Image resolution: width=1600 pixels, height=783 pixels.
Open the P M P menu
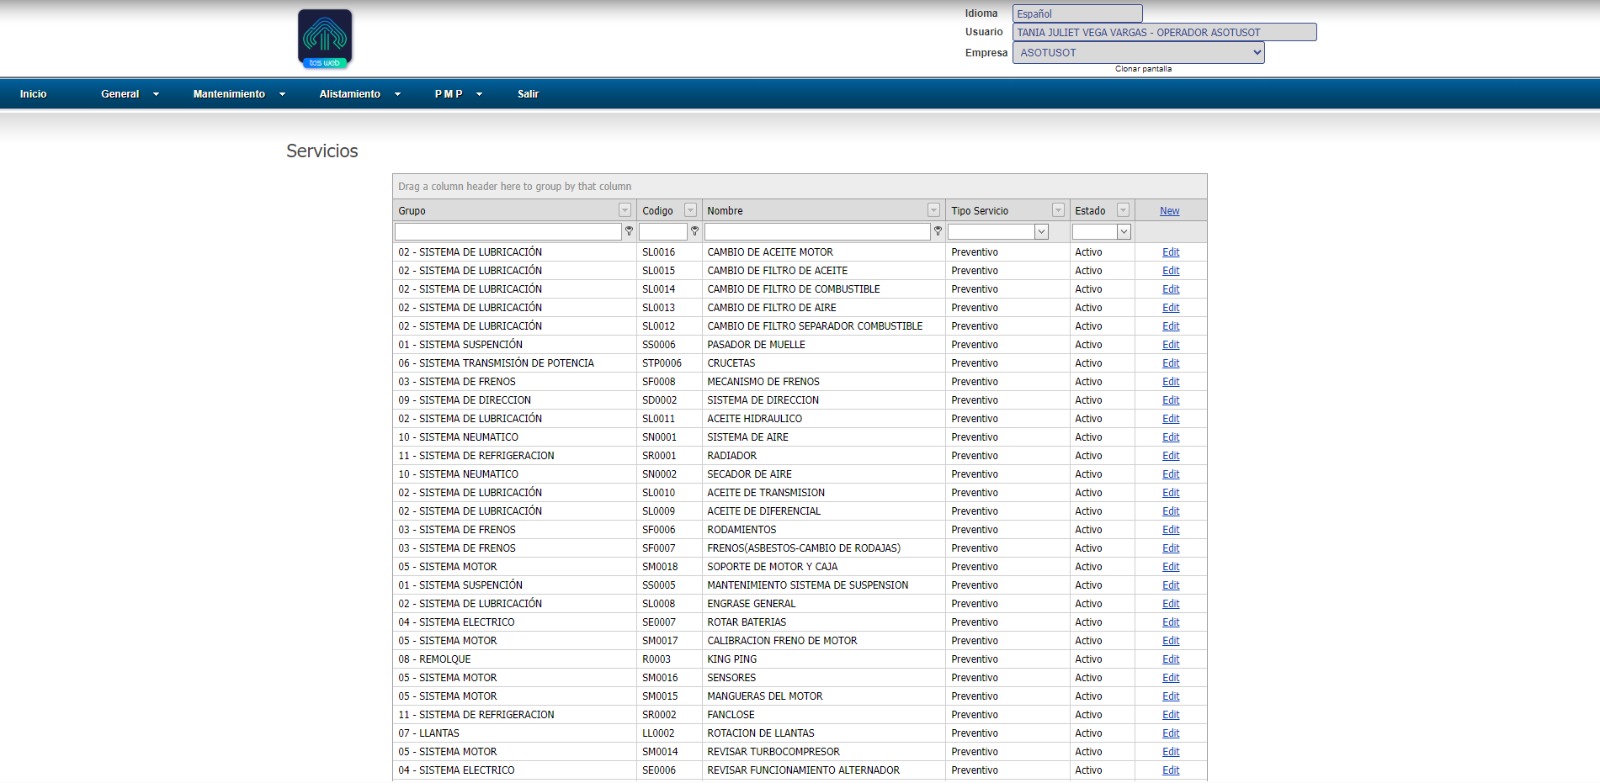click(x=457, y=94)
